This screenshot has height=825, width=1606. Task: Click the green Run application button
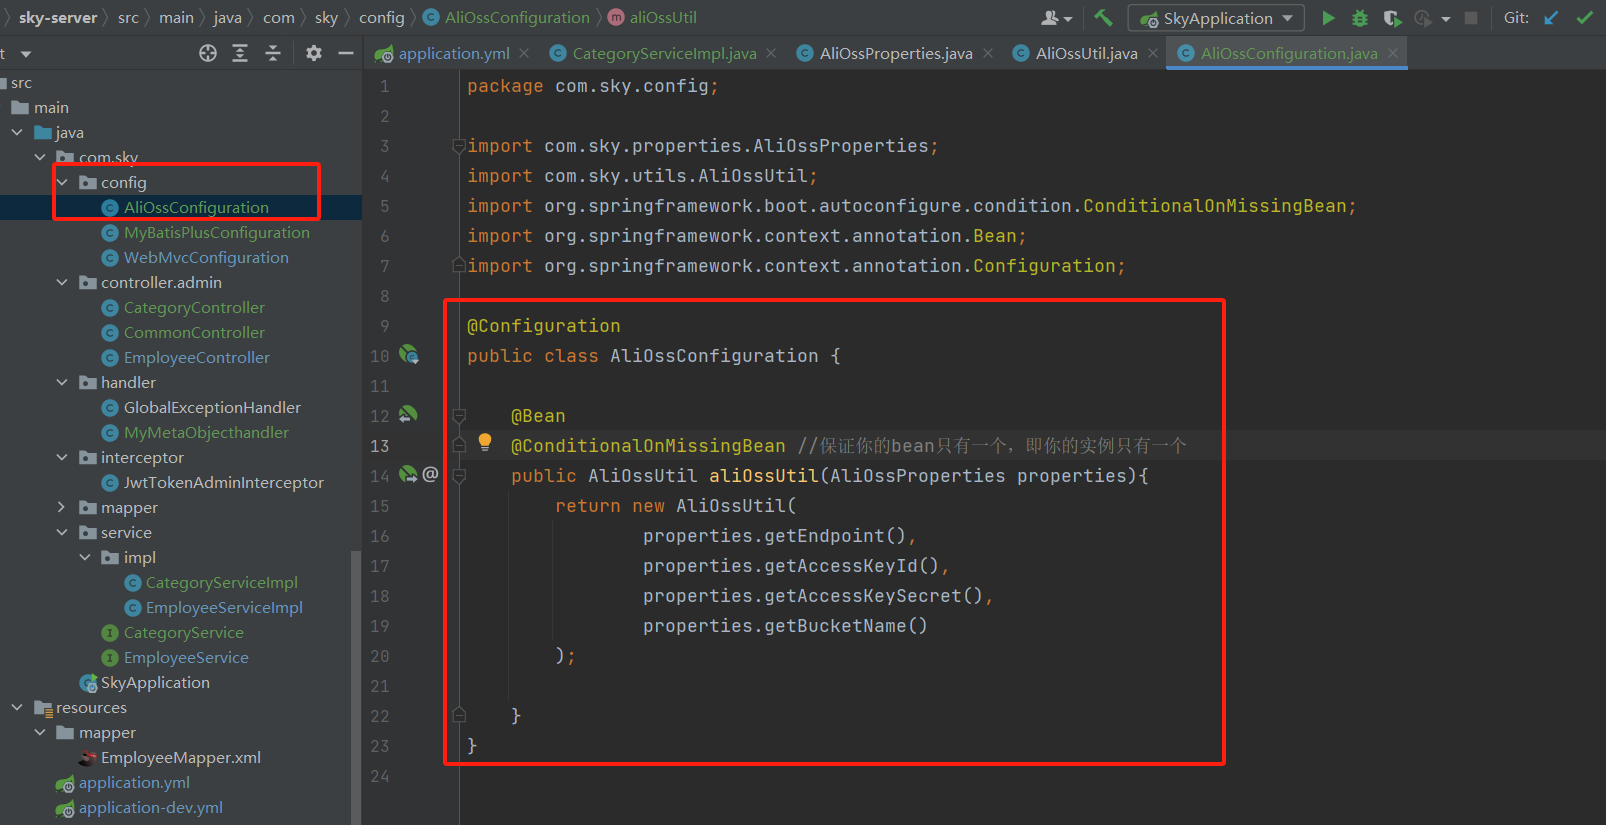point(1328,18)
